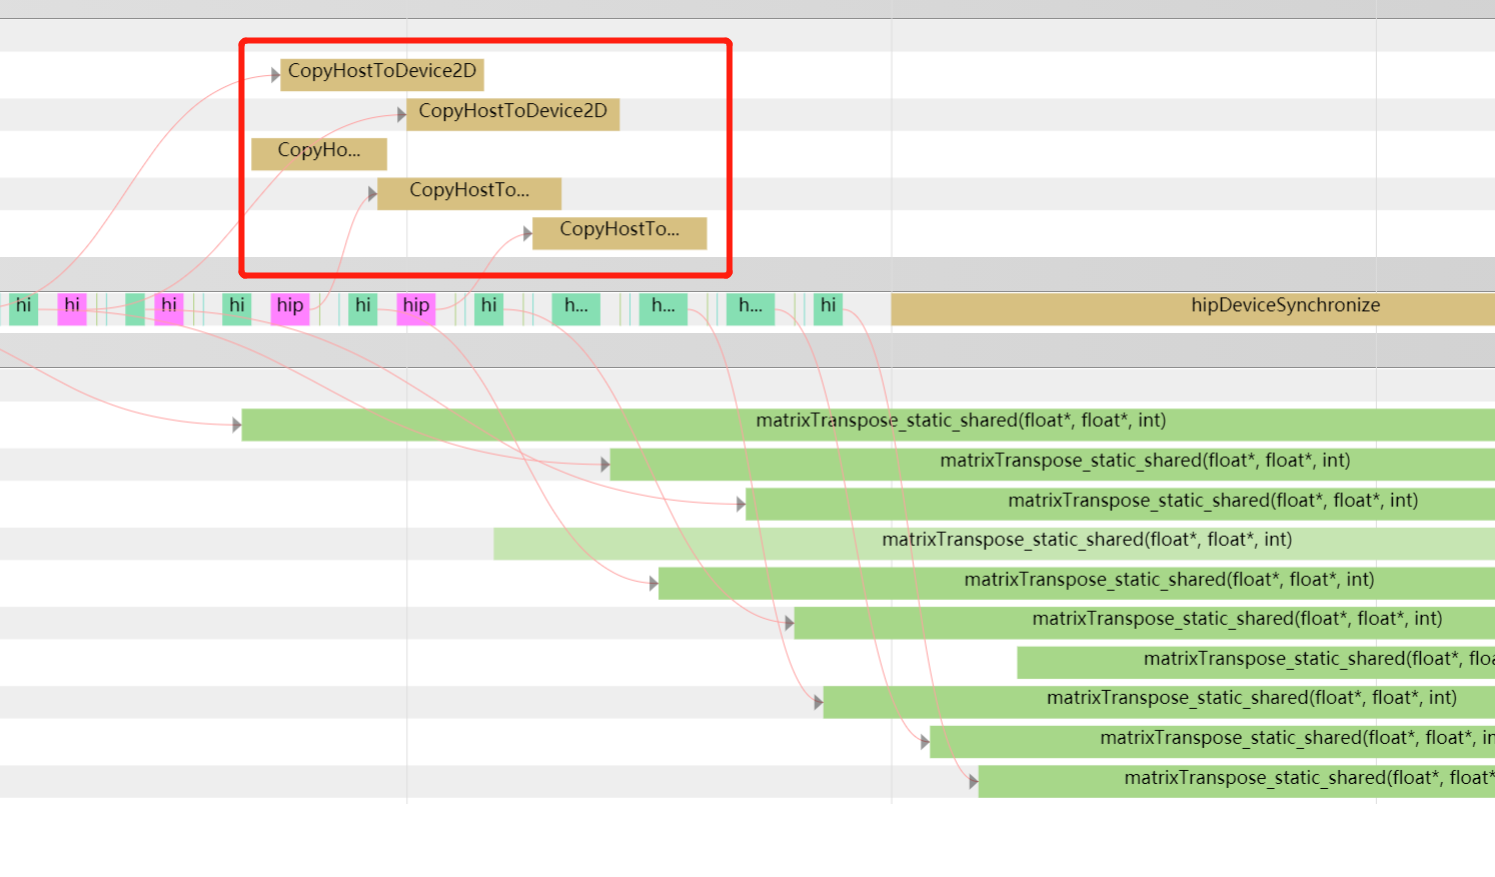Select the fifth CopyHostTo... memory copy

[x=619, y=231]
